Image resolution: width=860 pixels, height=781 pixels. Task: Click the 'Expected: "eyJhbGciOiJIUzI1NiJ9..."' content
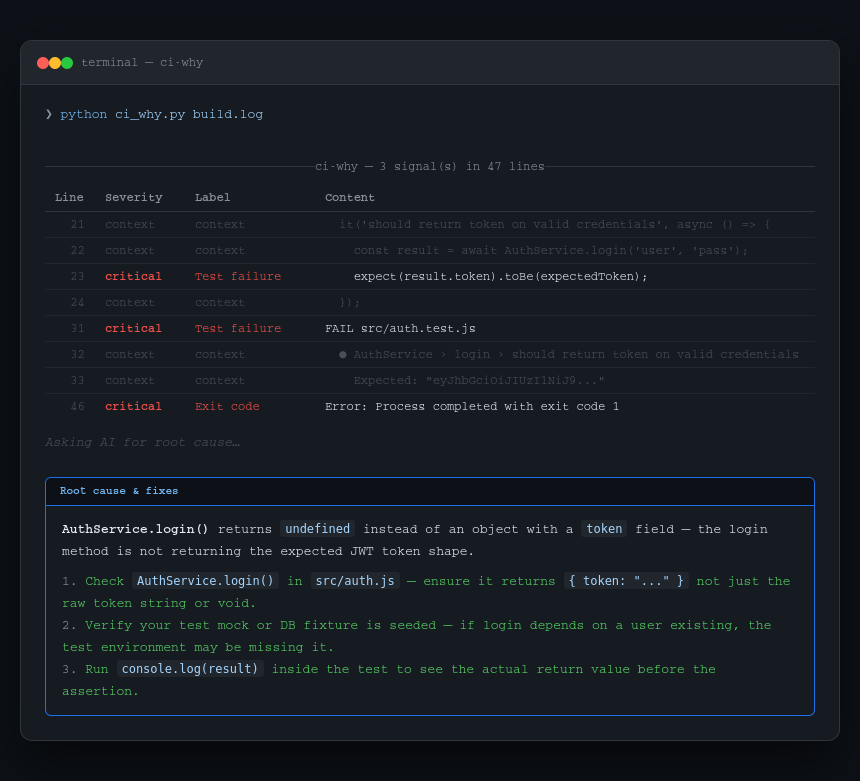click(479, 381)
